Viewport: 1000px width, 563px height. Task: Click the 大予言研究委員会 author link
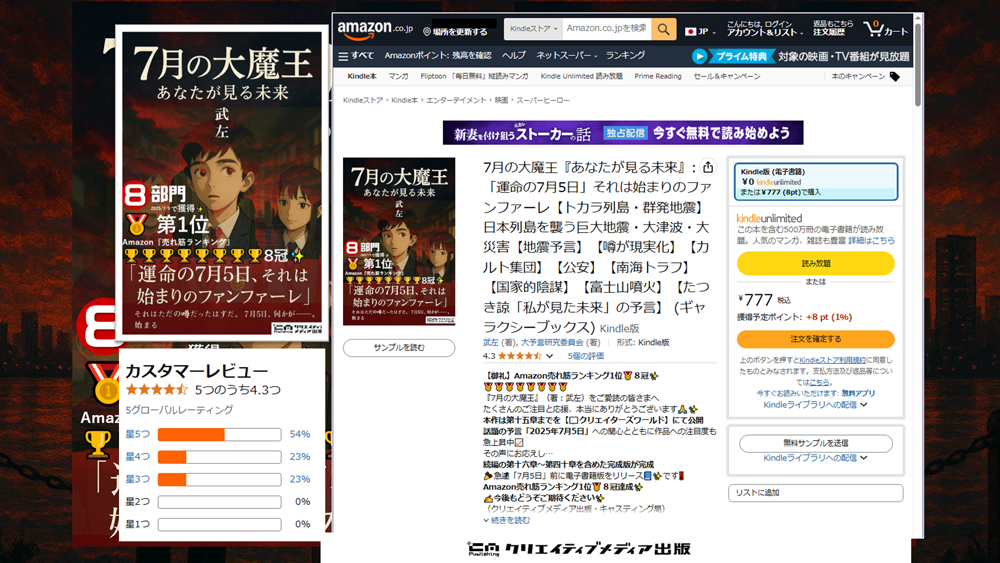[x=552, y=342]
